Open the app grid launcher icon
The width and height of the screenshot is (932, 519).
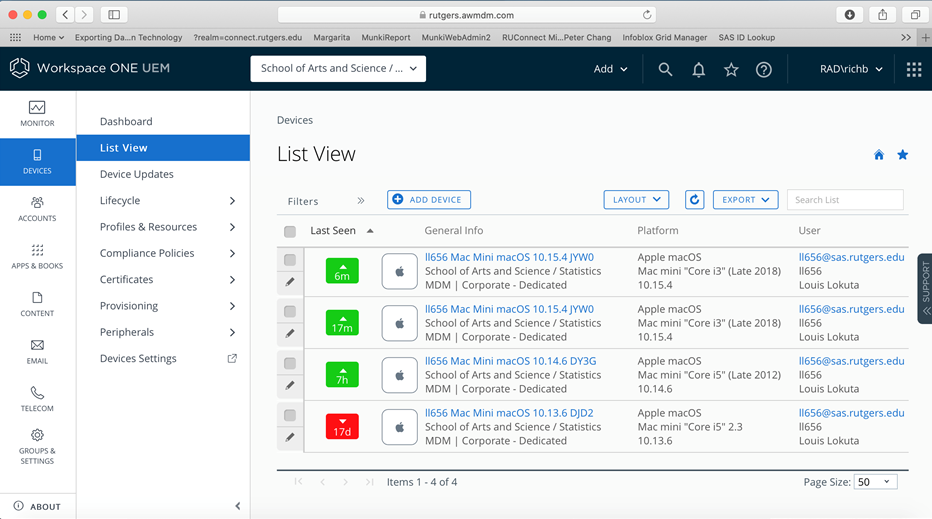914,70
